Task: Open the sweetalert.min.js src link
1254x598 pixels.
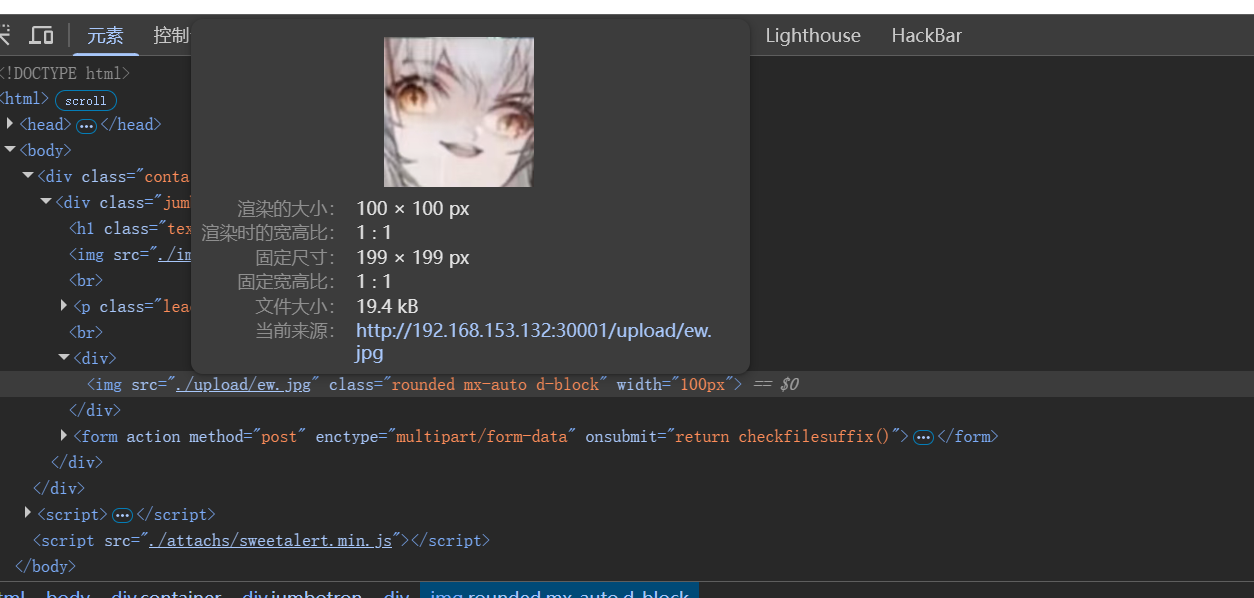Action: click(270, 540)
